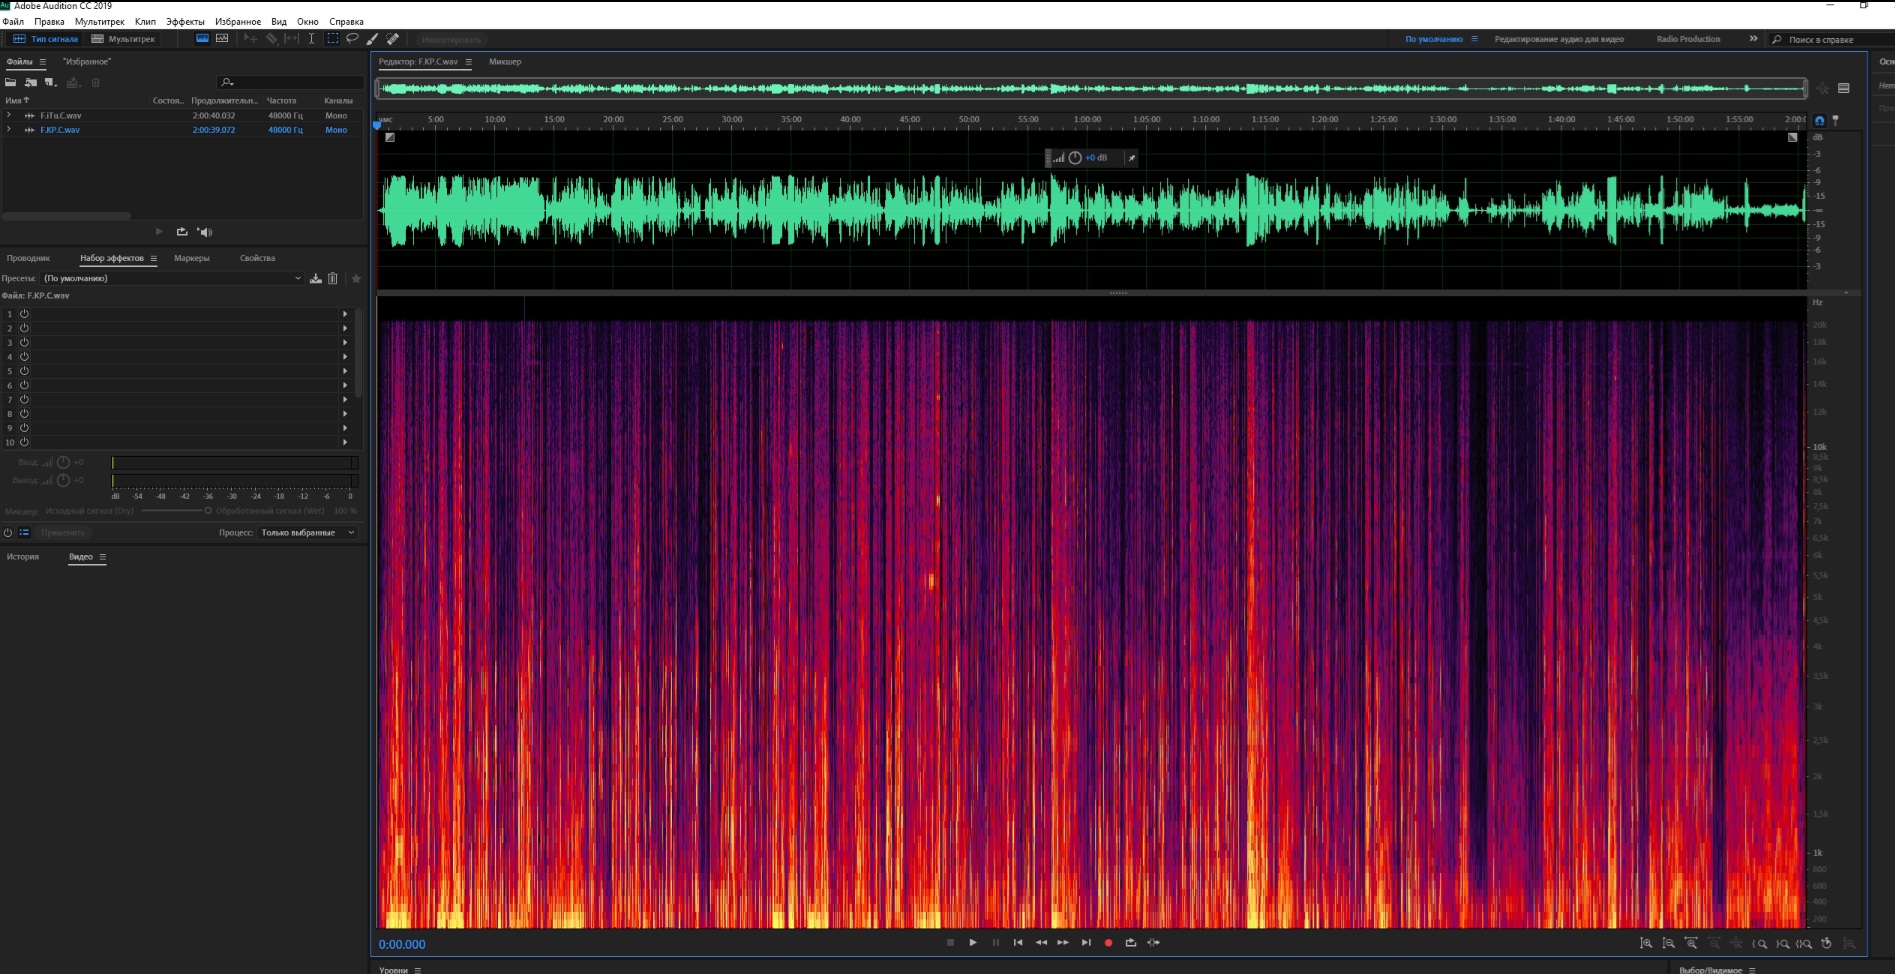Switch to Мультитрек view
This screenshot has width=1895, height=974.
click(124, 39)
